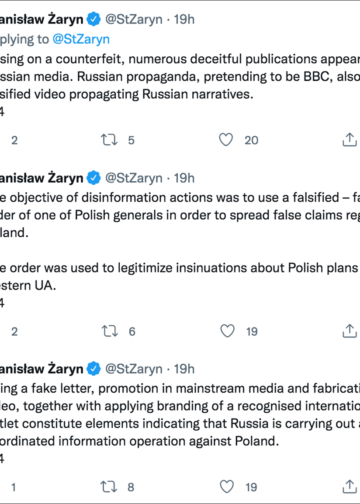Click the verified badge on the third tweet

point(94,369)
